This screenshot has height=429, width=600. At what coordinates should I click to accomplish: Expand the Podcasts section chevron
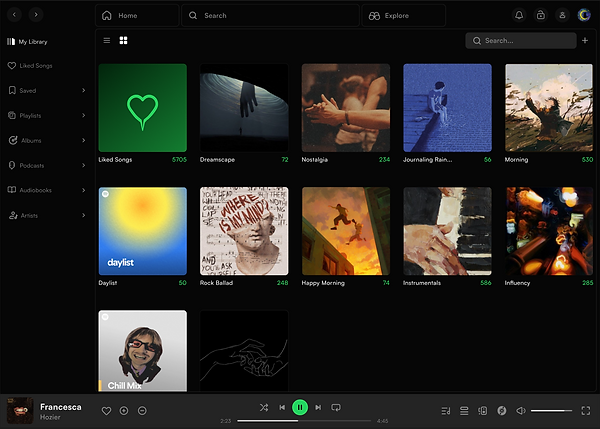pos(83,165)
